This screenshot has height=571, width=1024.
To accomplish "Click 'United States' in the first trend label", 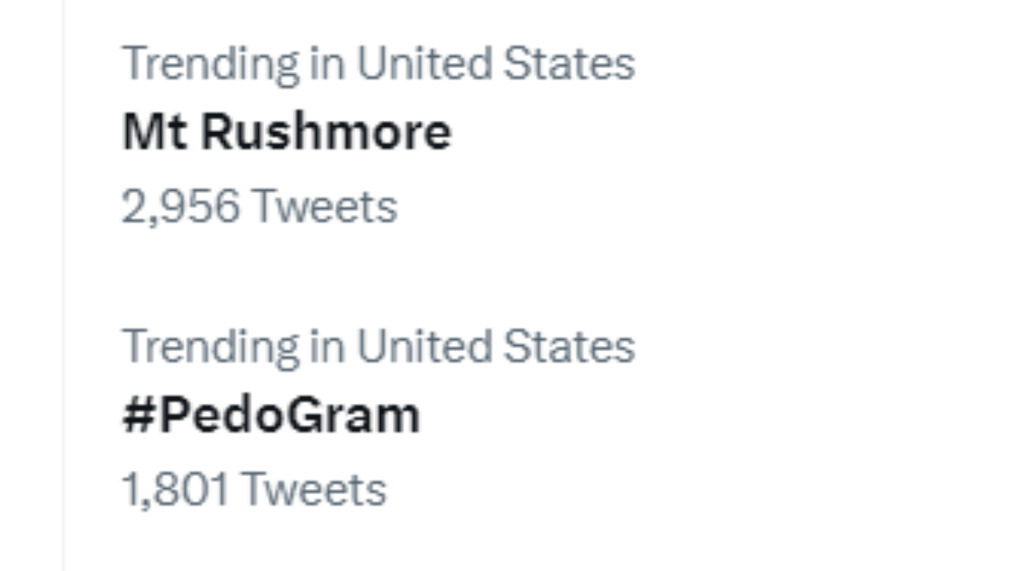I will pyautogui.click(x=496, y=63).
